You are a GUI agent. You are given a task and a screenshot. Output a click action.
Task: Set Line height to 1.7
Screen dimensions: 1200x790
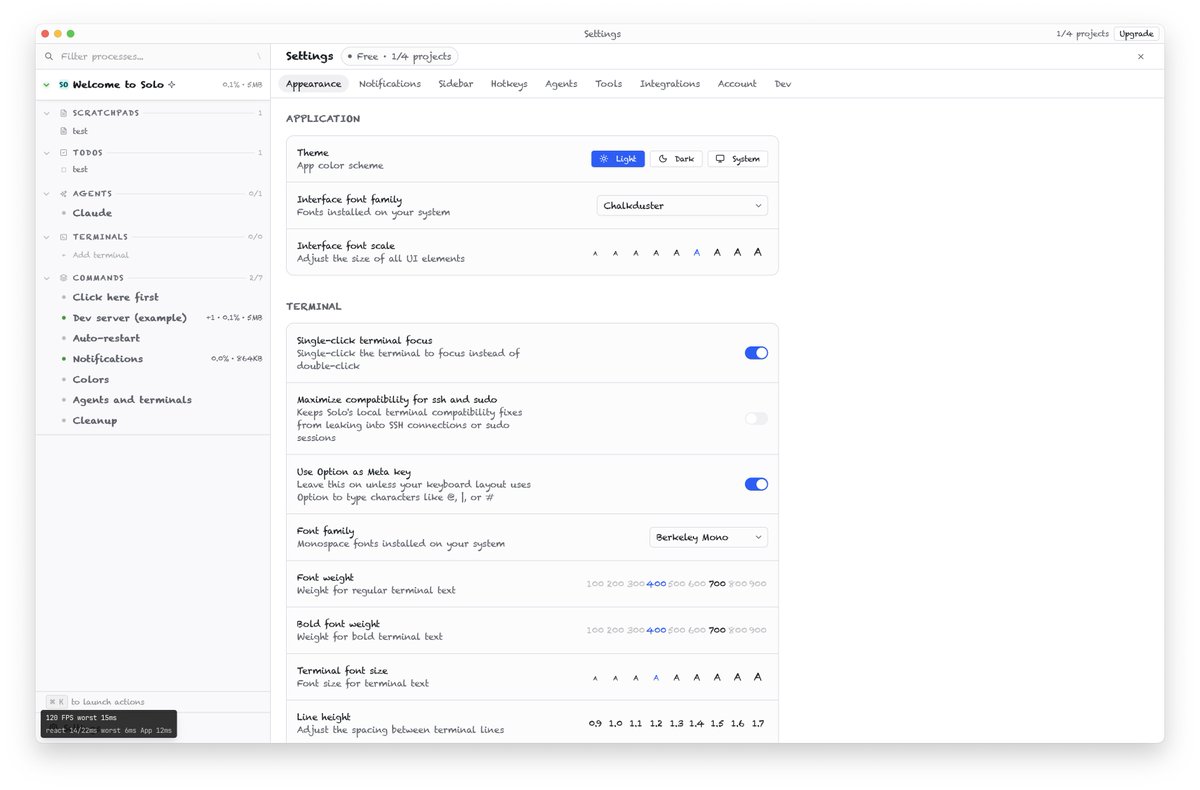coord(758,723)
